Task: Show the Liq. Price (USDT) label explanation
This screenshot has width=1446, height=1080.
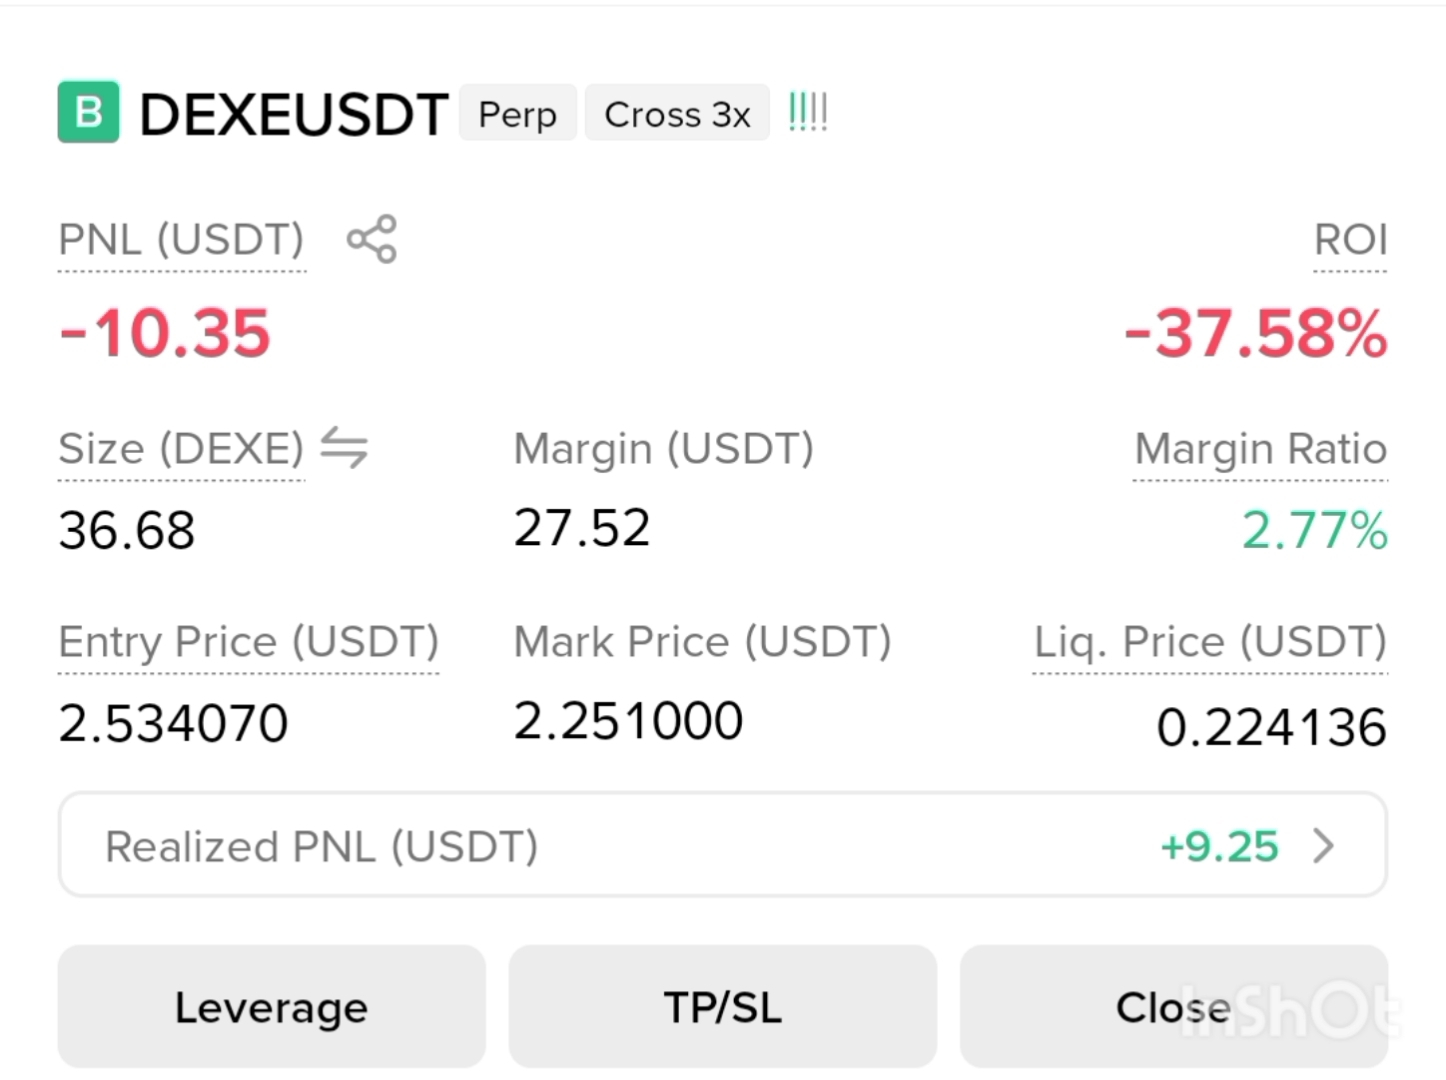Action: click(1210, 642)
